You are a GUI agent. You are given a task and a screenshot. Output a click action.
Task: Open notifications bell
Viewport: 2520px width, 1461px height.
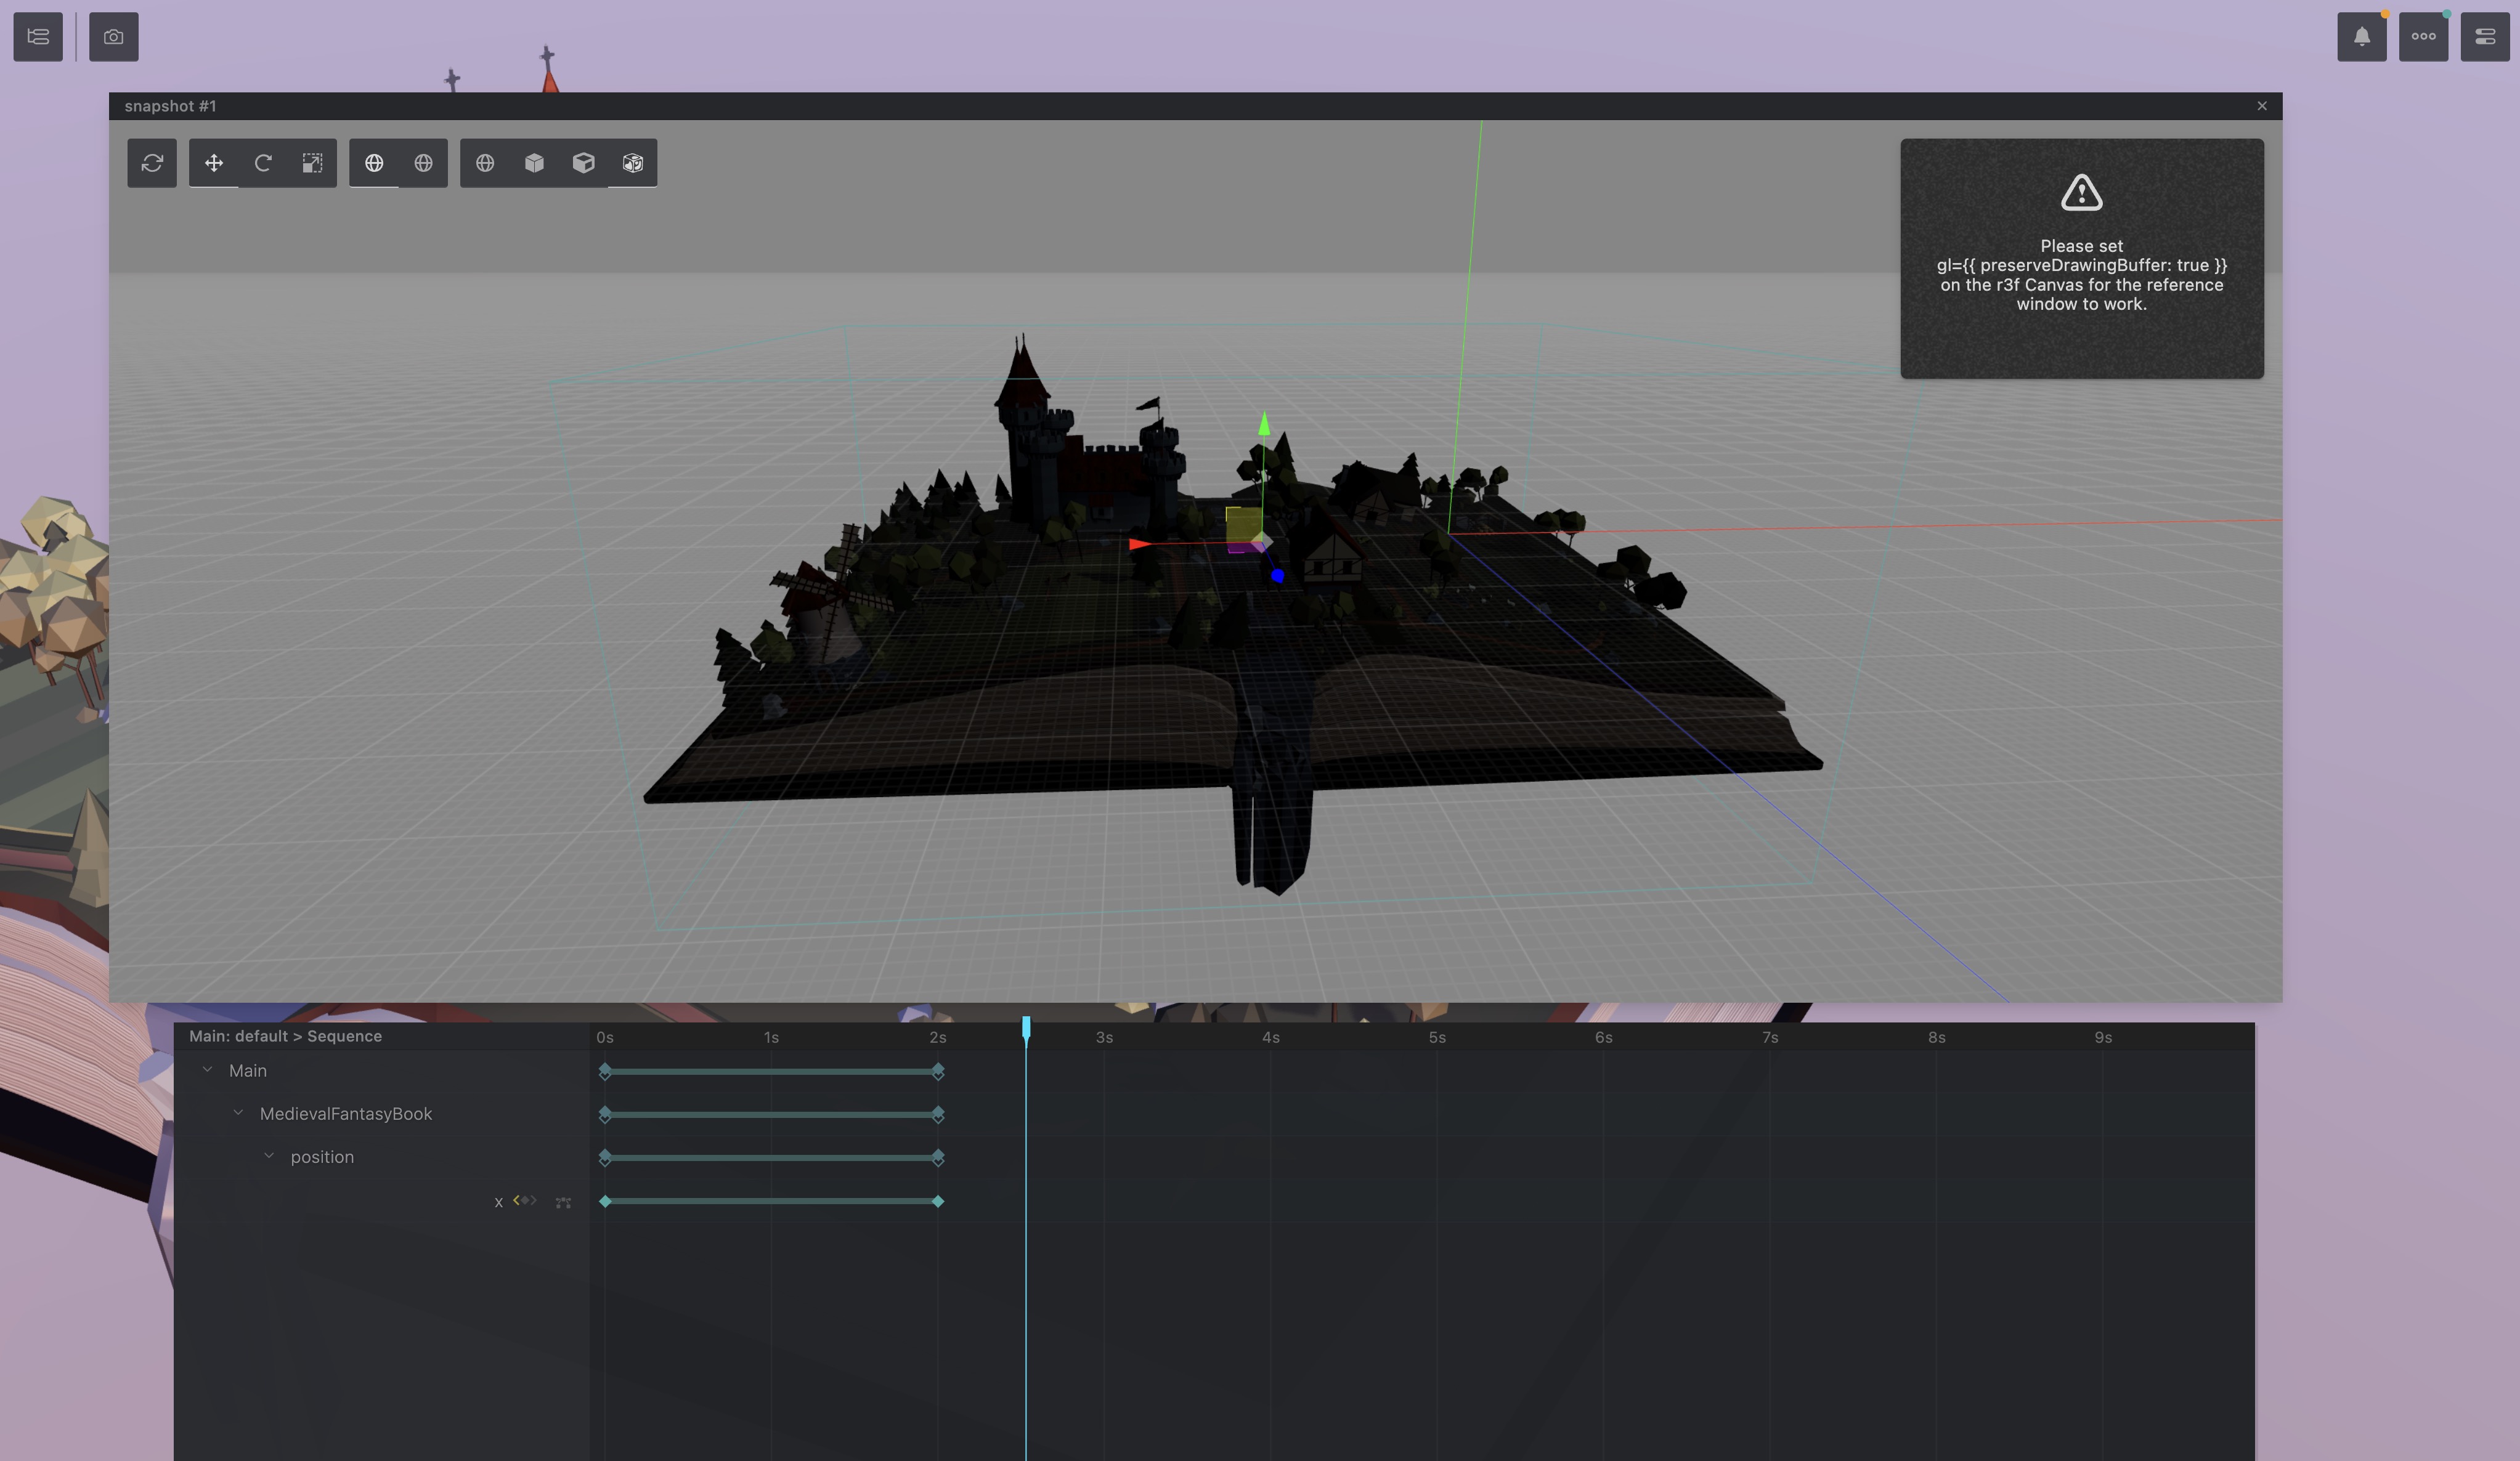point(2362,37)
